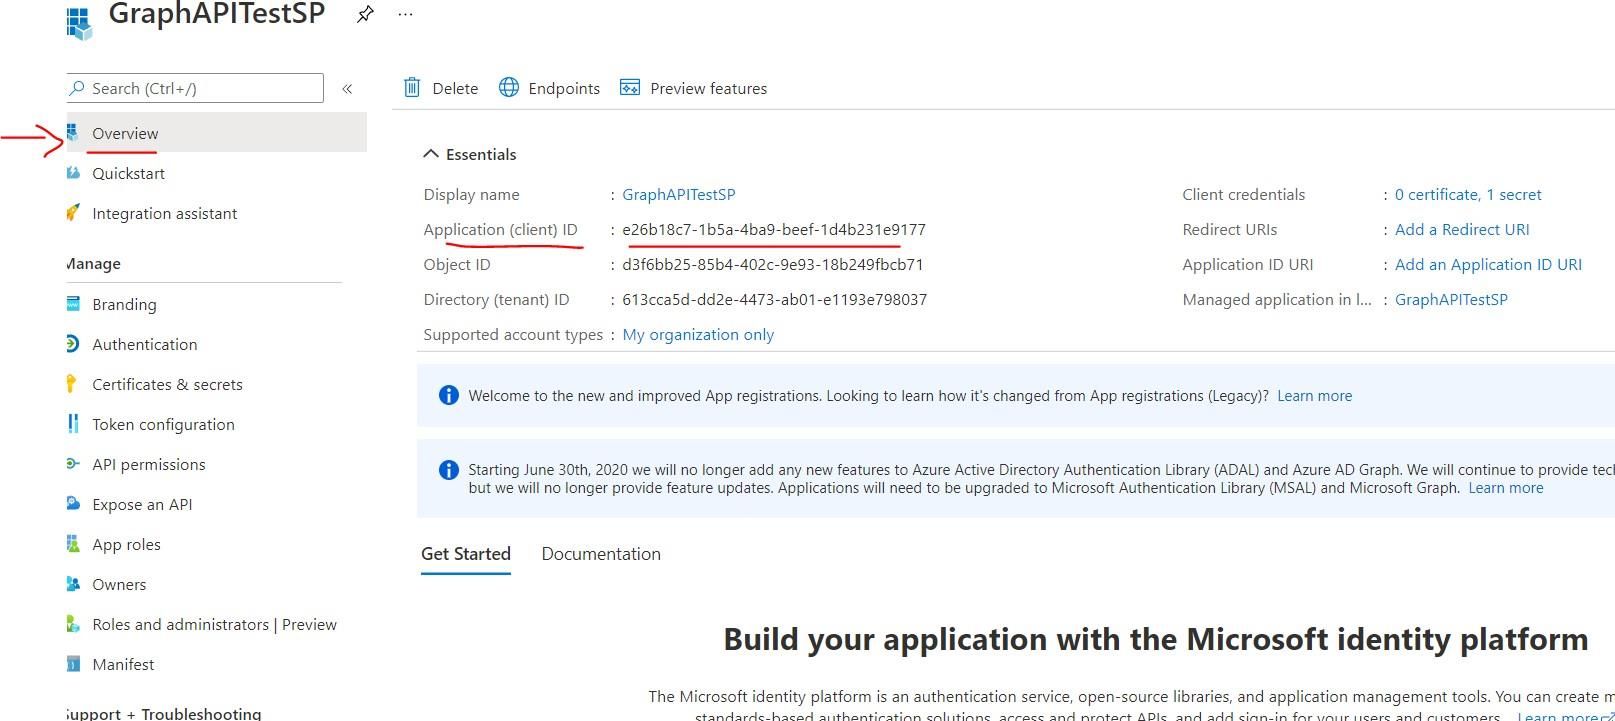
Task: Click the My organization only link
Action: [x=698, y=334]
